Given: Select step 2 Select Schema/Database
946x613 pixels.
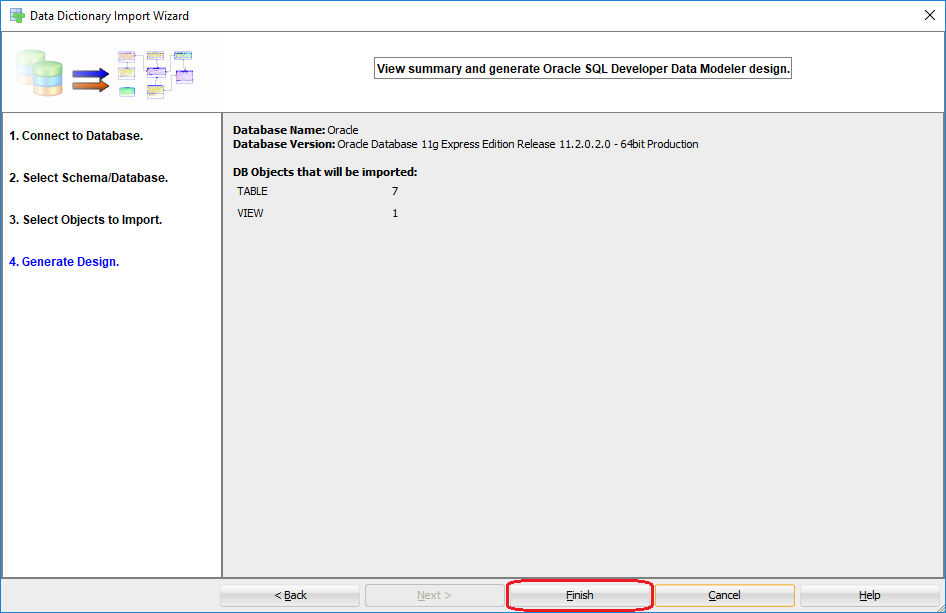Looking at the screenshot, I should pos(88,178).
